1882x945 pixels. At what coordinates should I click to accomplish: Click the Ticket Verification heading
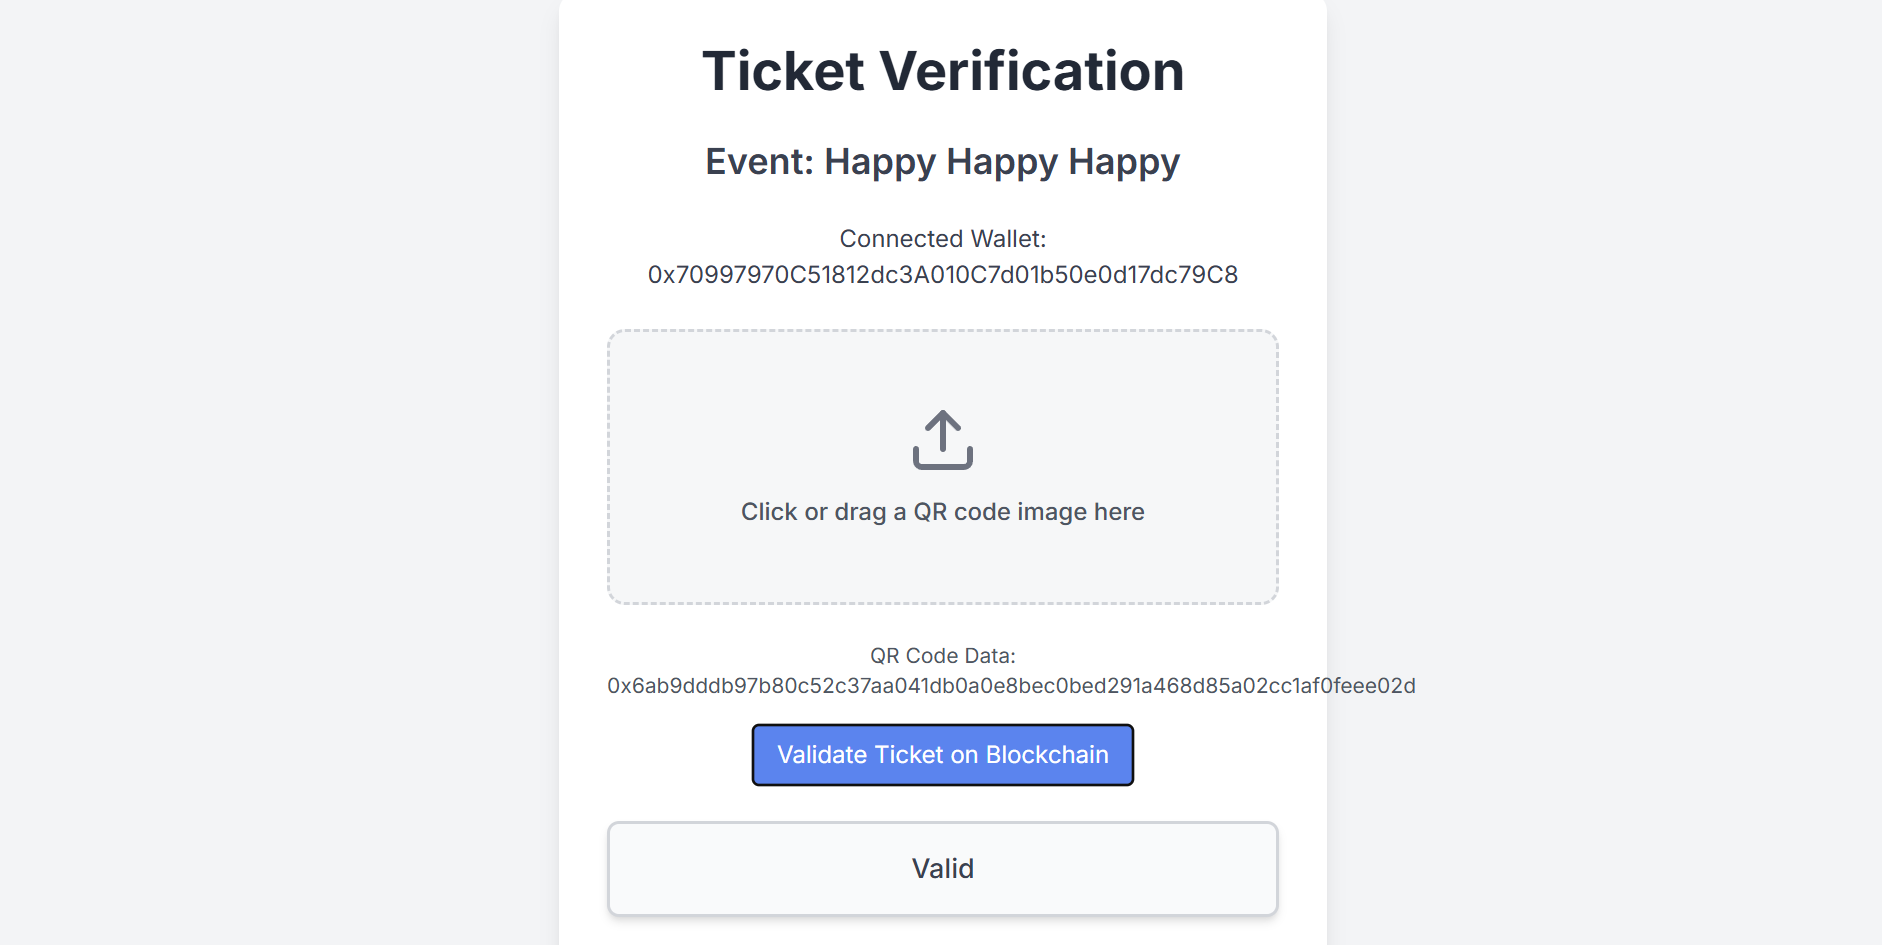941,70
